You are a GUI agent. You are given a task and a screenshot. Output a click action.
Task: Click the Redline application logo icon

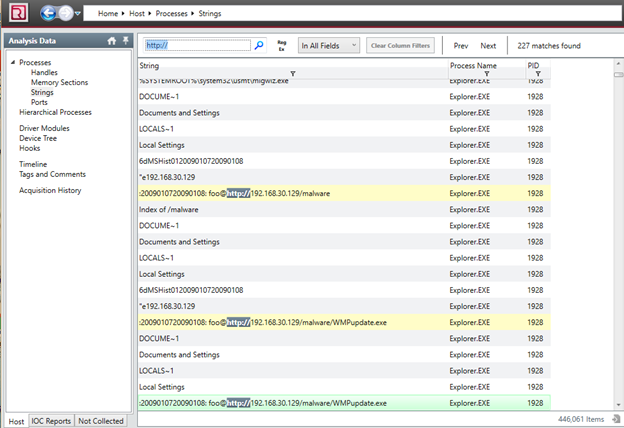[x=18, y=14]
